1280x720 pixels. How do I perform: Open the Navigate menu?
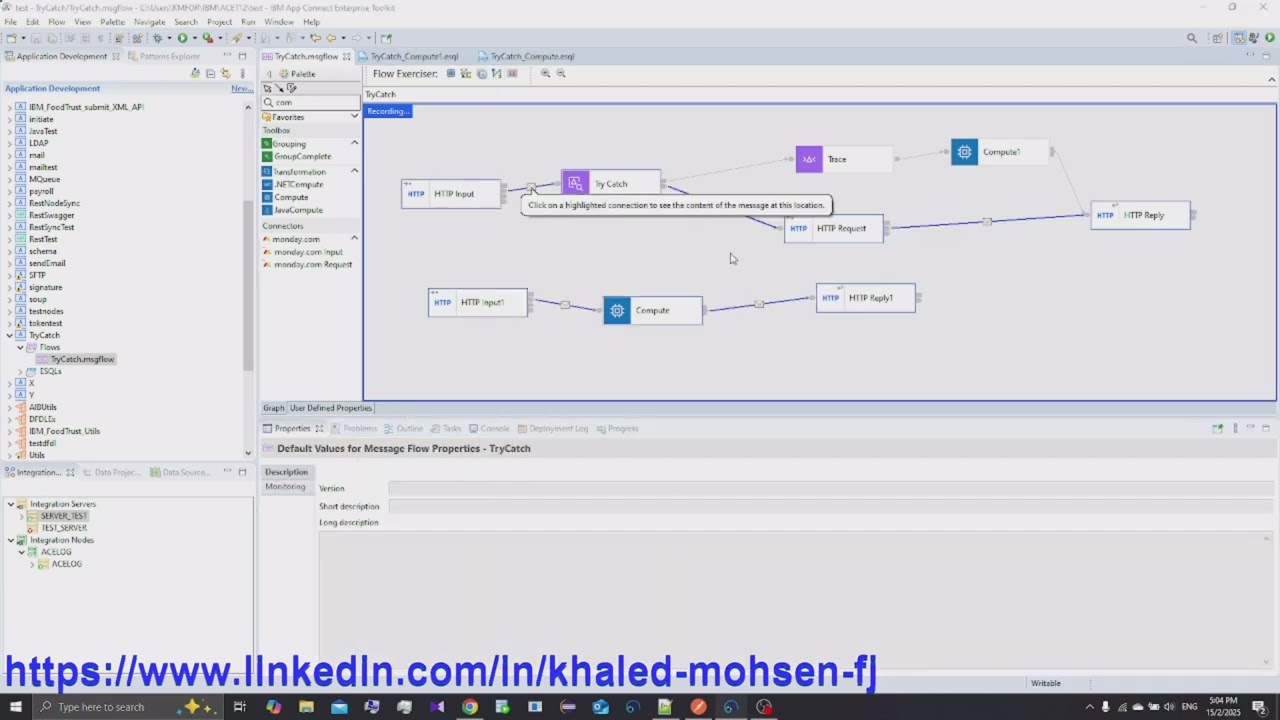pos(149,21)
